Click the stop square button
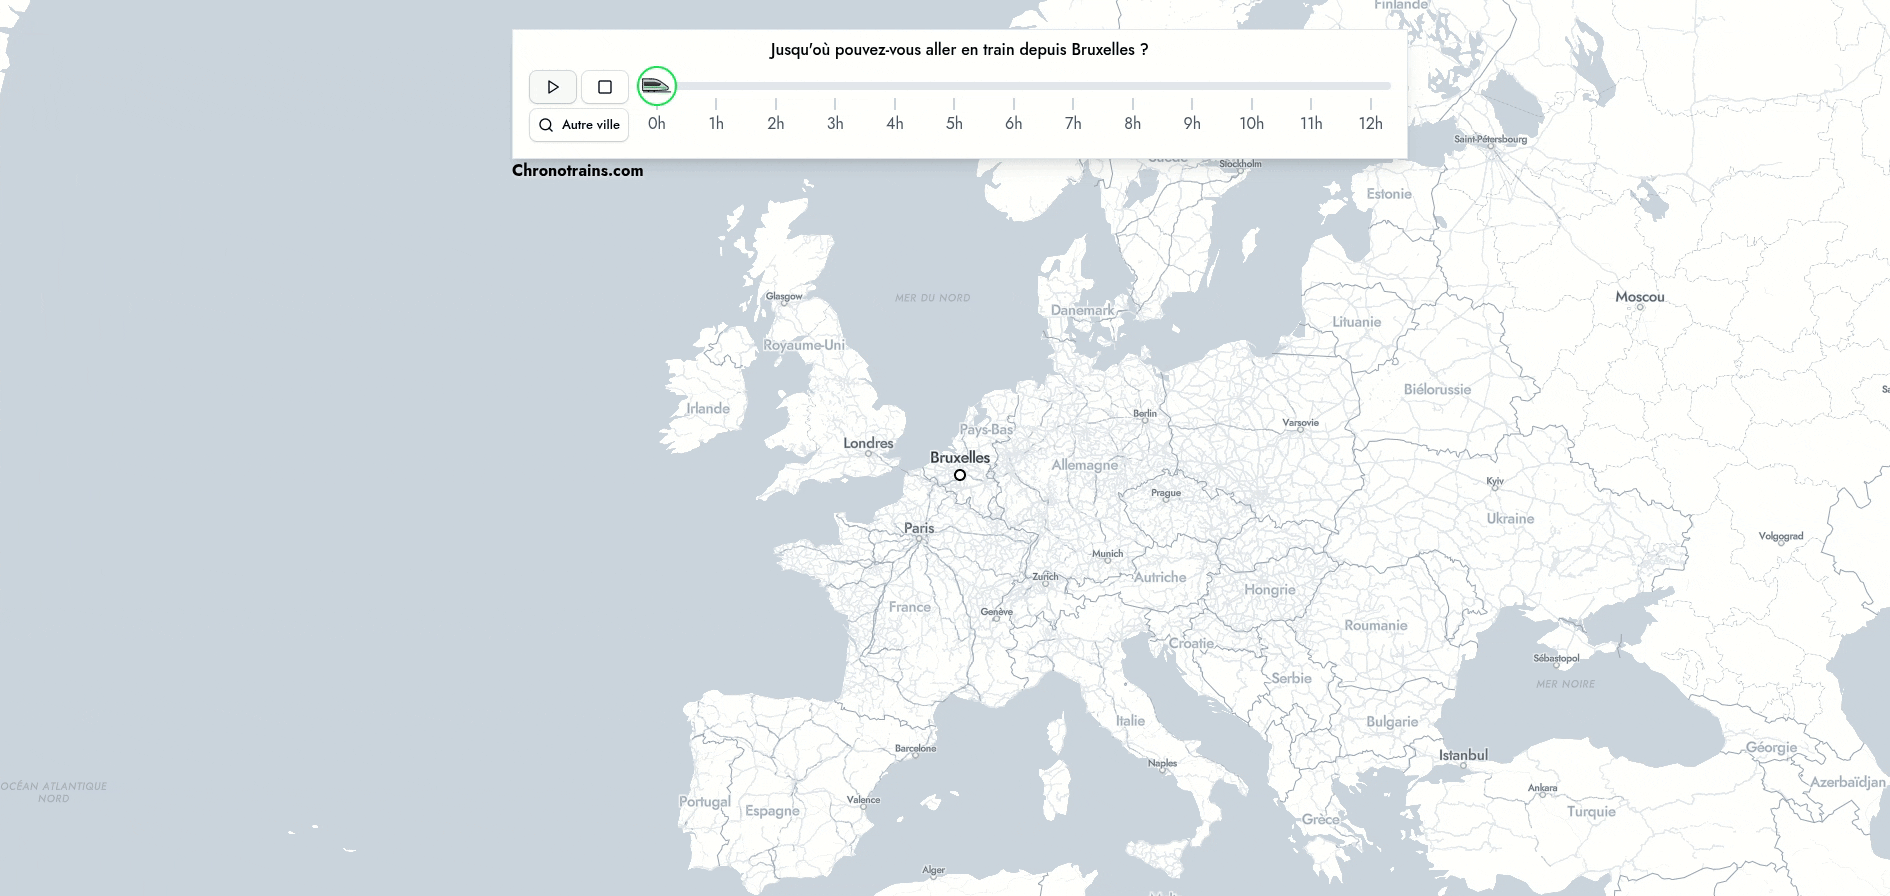 click(x=604, y=87)
